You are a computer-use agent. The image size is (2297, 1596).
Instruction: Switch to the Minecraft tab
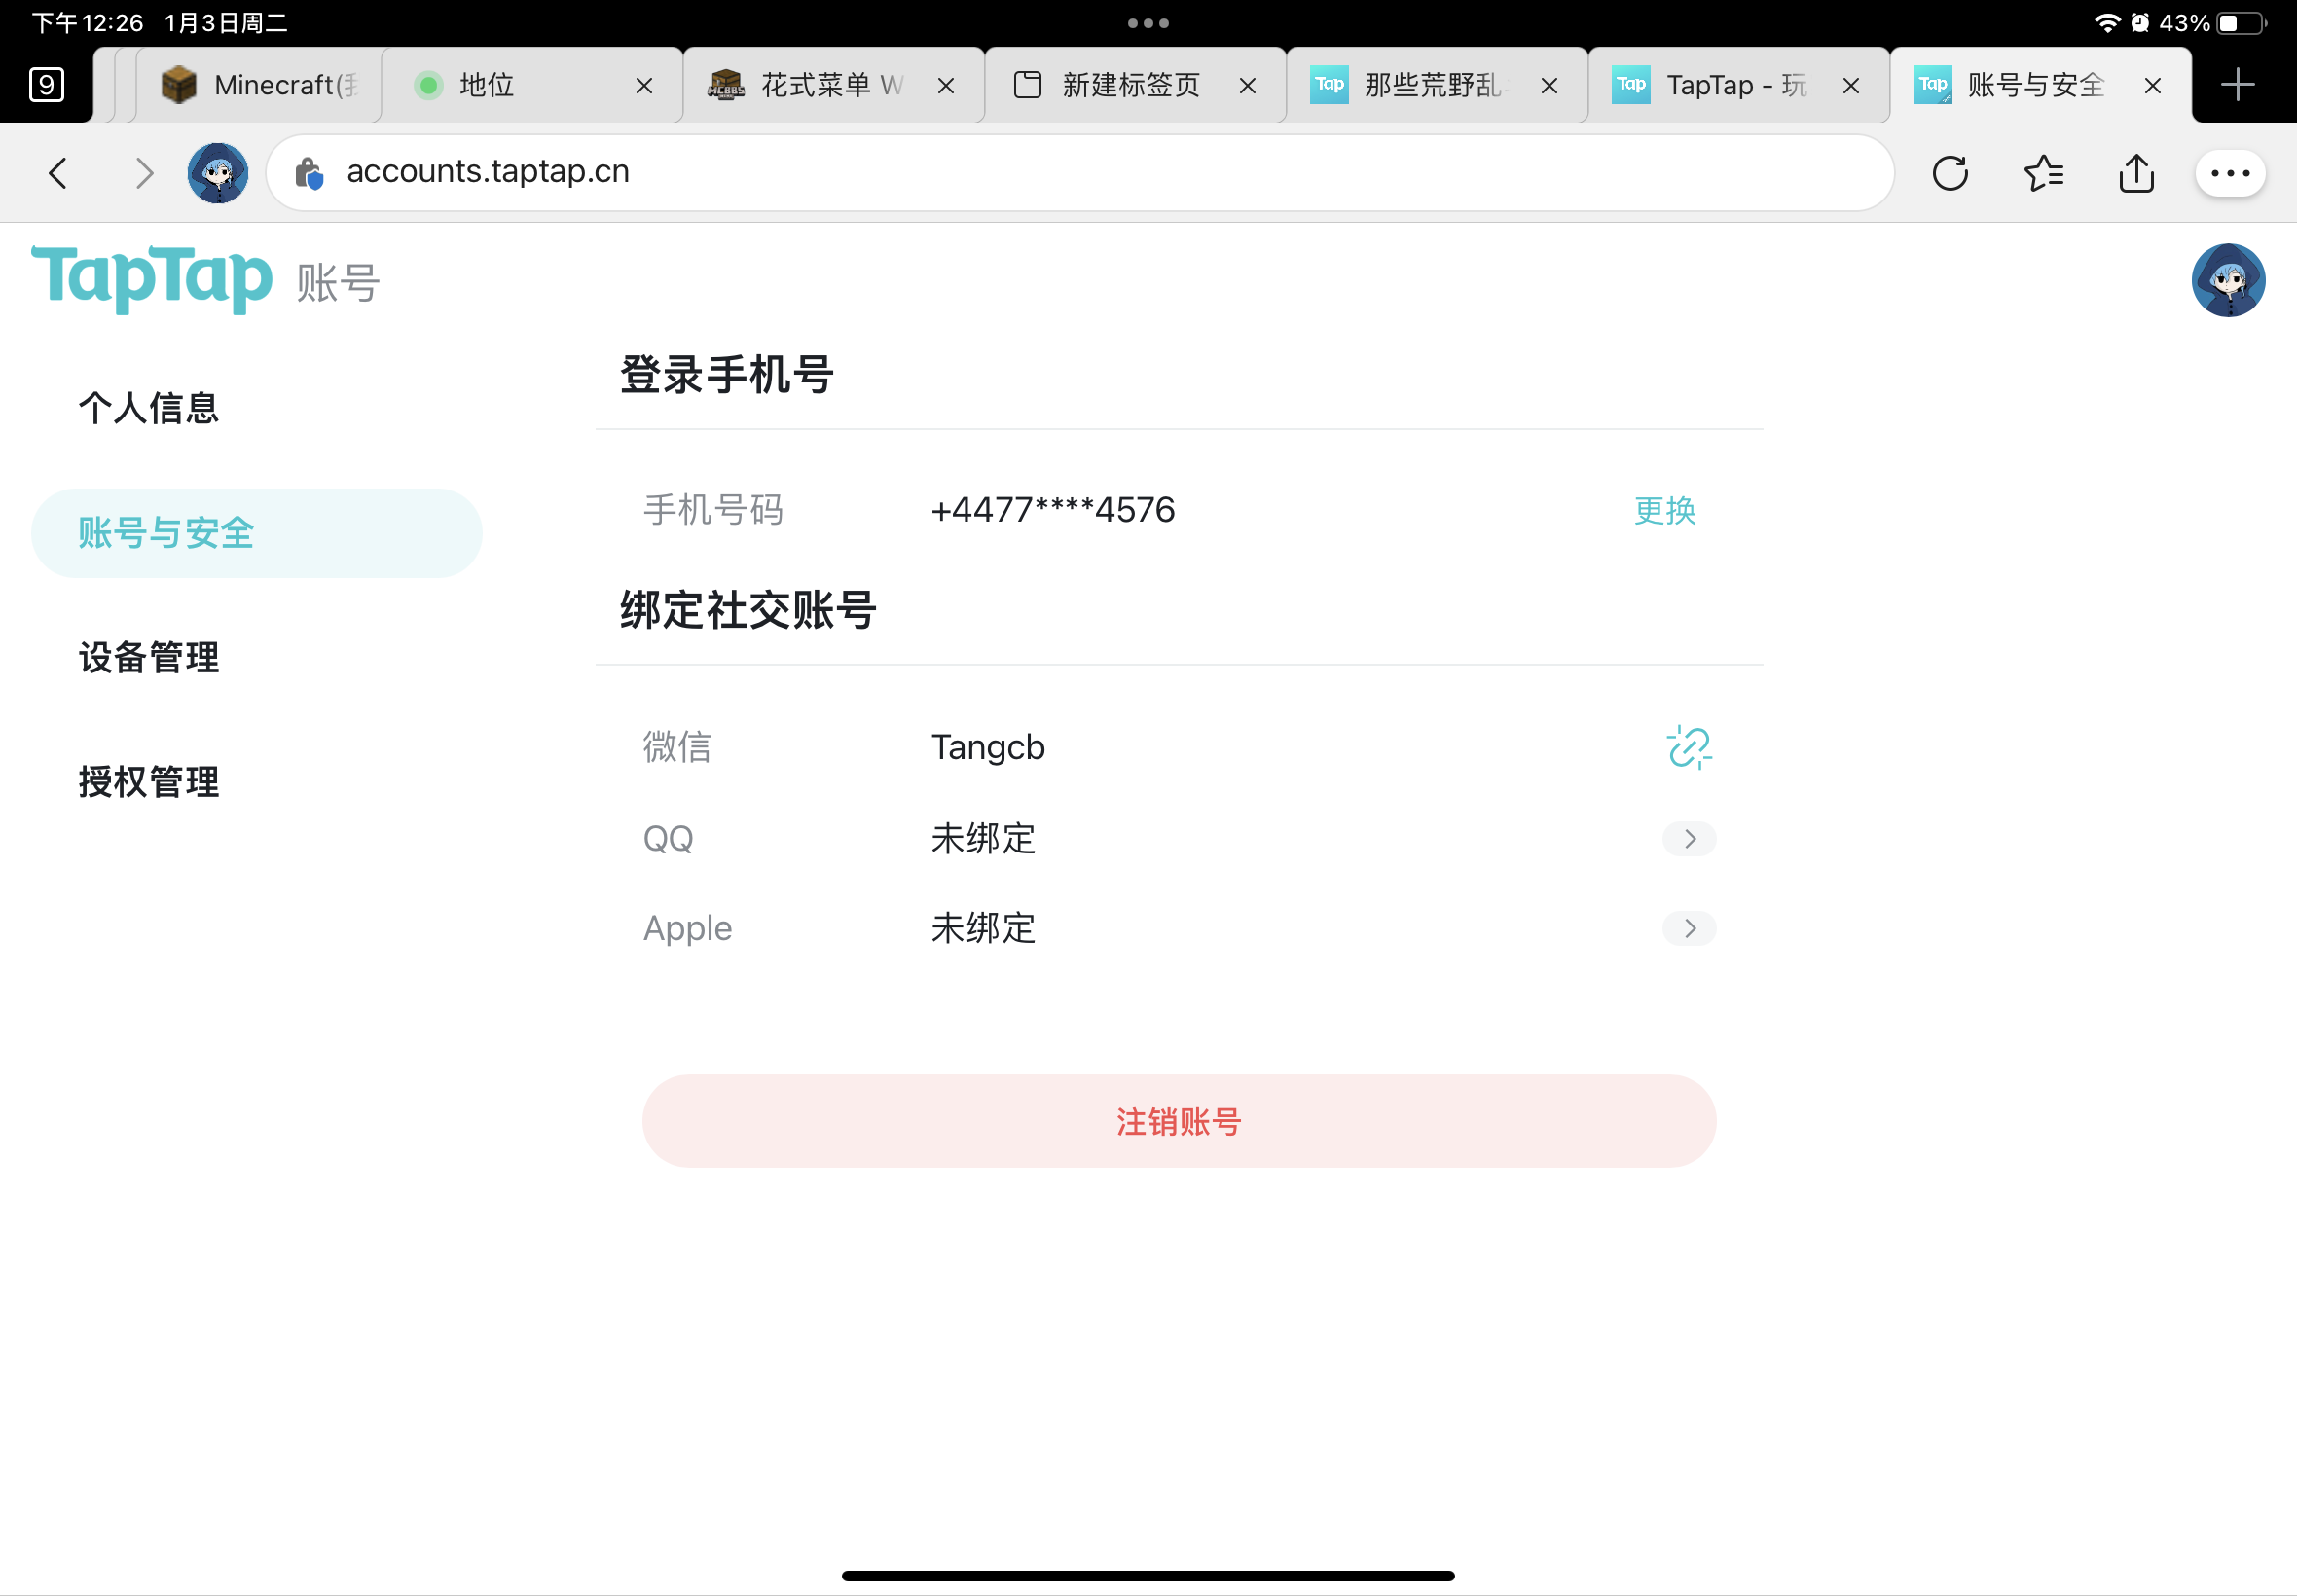[258, 85]
